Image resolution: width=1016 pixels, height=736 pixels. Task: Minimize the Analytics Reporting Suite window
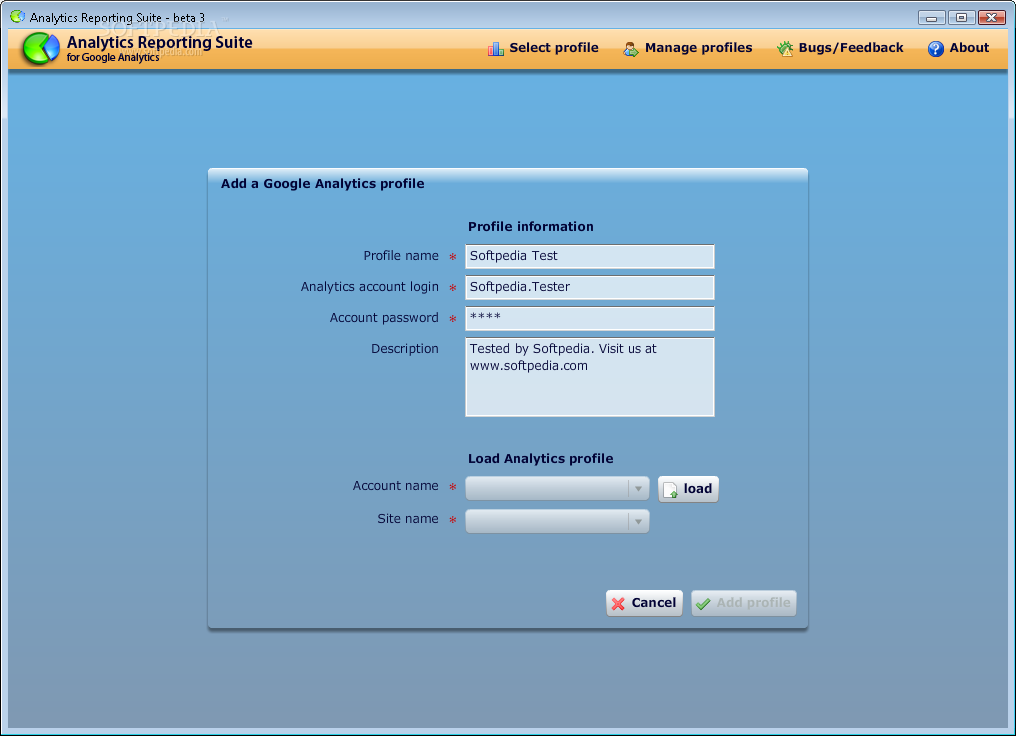(931, 17)
